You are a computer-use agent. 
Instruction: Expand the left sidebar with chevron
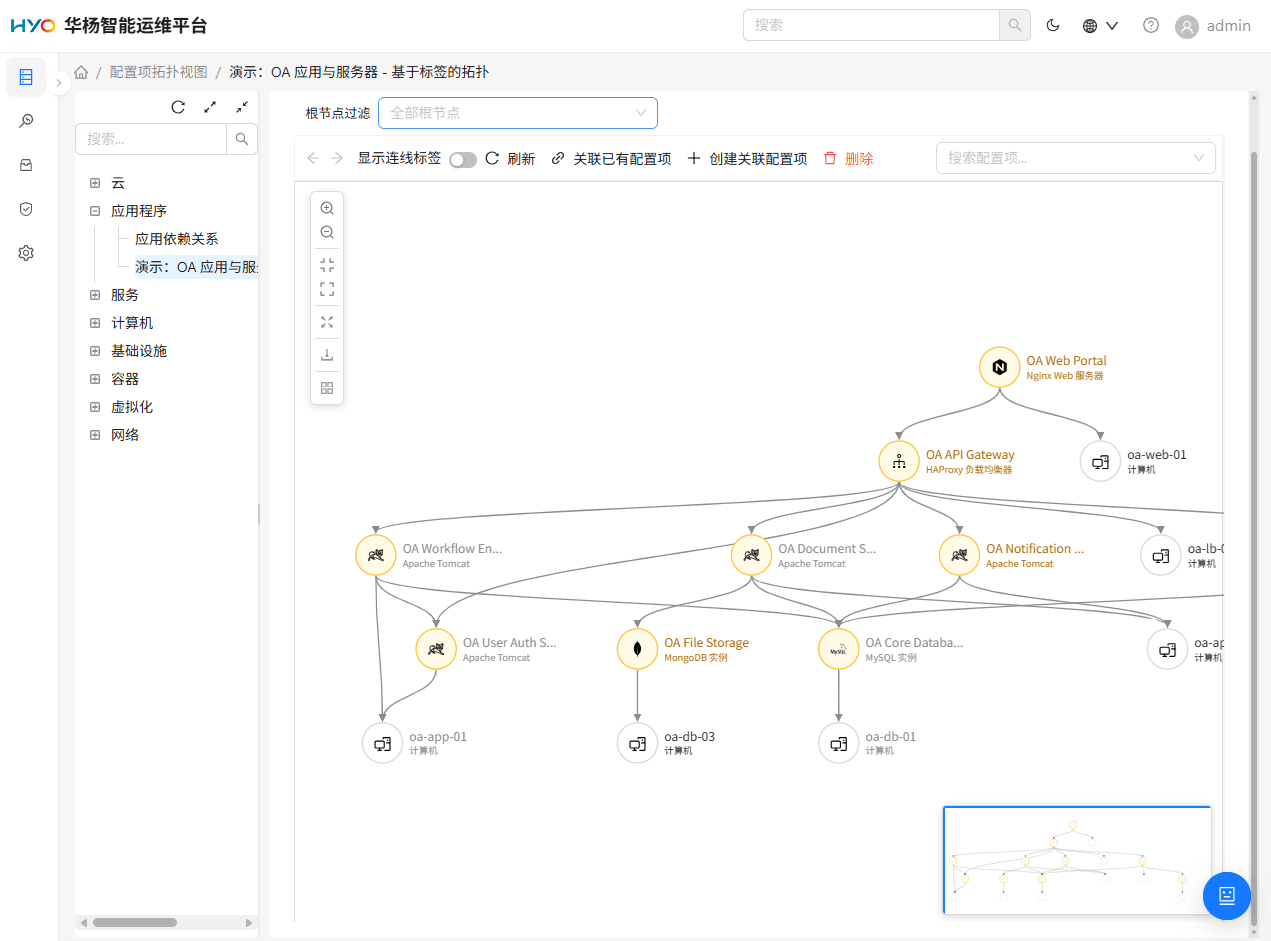pyautogui.click(x=59, y=83)
